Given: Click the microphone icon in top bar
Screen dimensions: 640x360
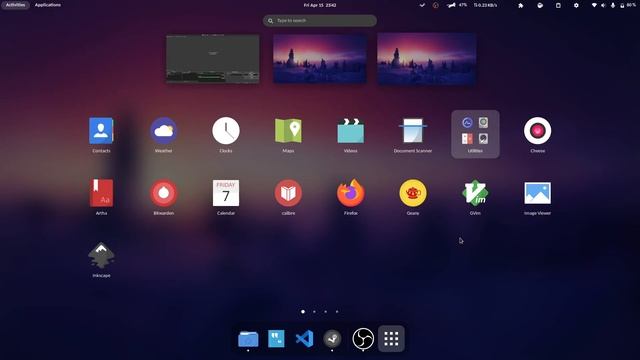Looking at the screenshot, I should (x=613, y=5).
